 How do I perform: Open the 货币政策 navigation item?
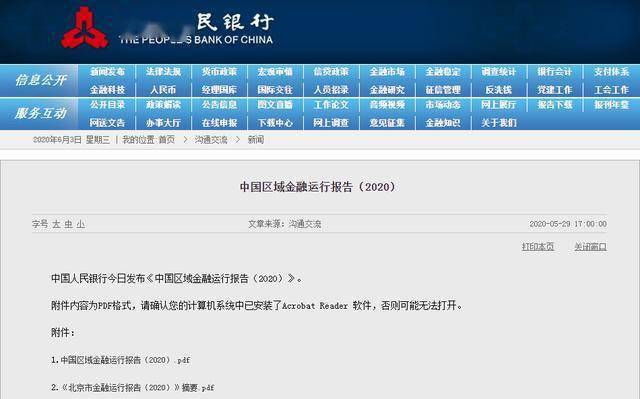(219, 72)
